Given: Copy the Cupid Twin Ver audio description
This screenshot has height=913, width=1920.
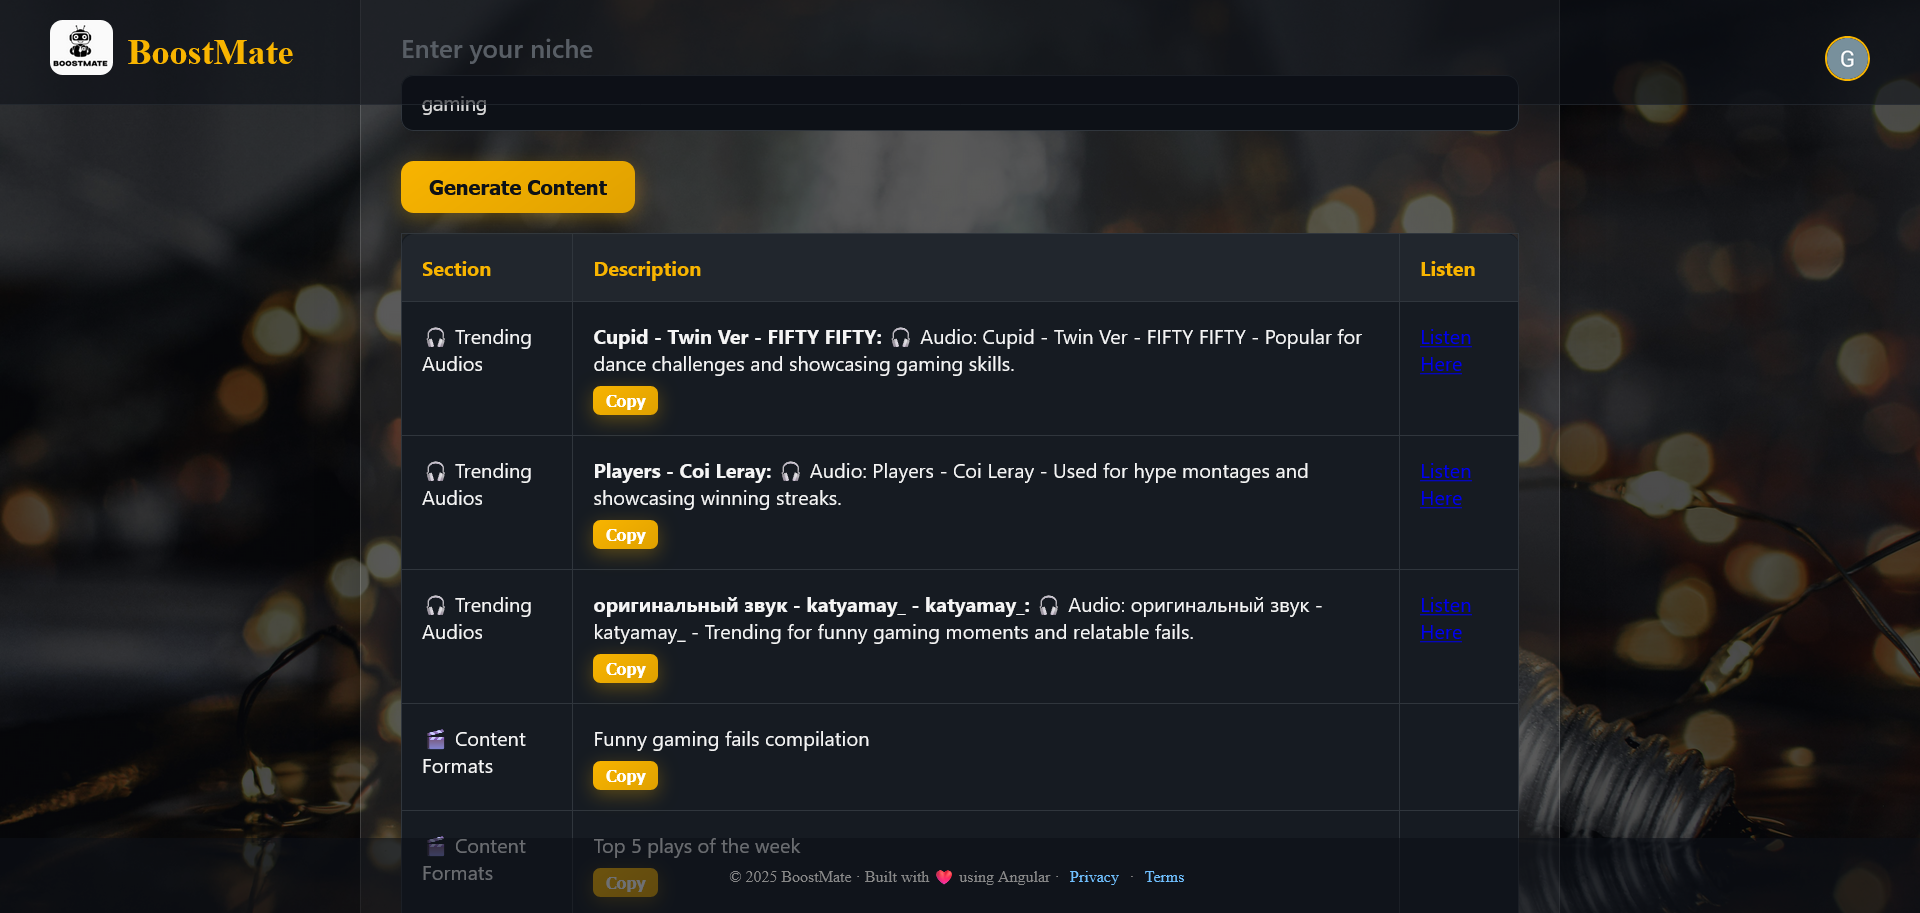Looking at the screenshot, I should pyautogui.click(x=625, y=401).
